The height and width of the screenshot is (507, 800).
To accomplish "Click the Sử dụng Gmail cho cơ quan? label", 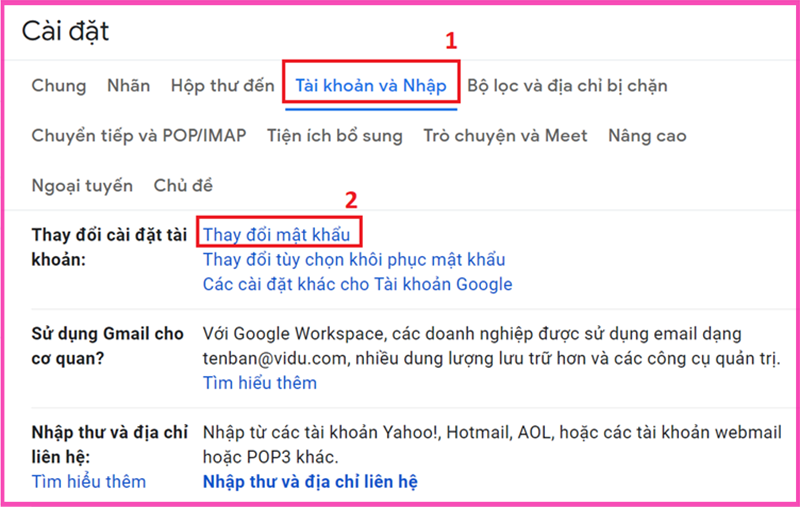I will tap(108, 346).
